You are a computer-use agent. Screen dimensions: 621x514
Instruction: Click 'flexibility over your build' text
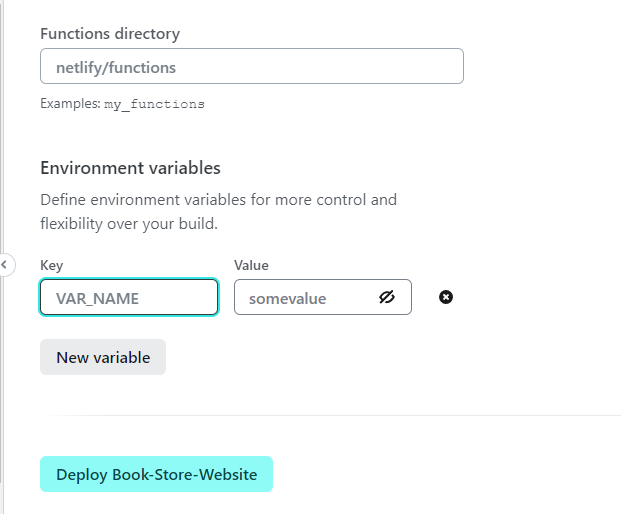pyautogui.click(x=129, y=222)
